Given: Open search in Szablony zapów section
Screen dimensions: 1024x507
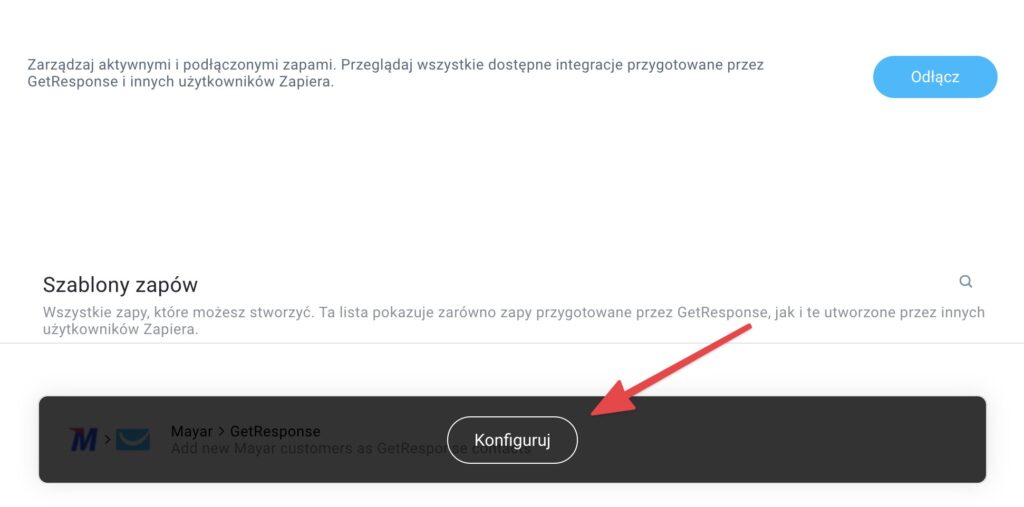Looking at the screenshot, I should (x=965, y=282).
